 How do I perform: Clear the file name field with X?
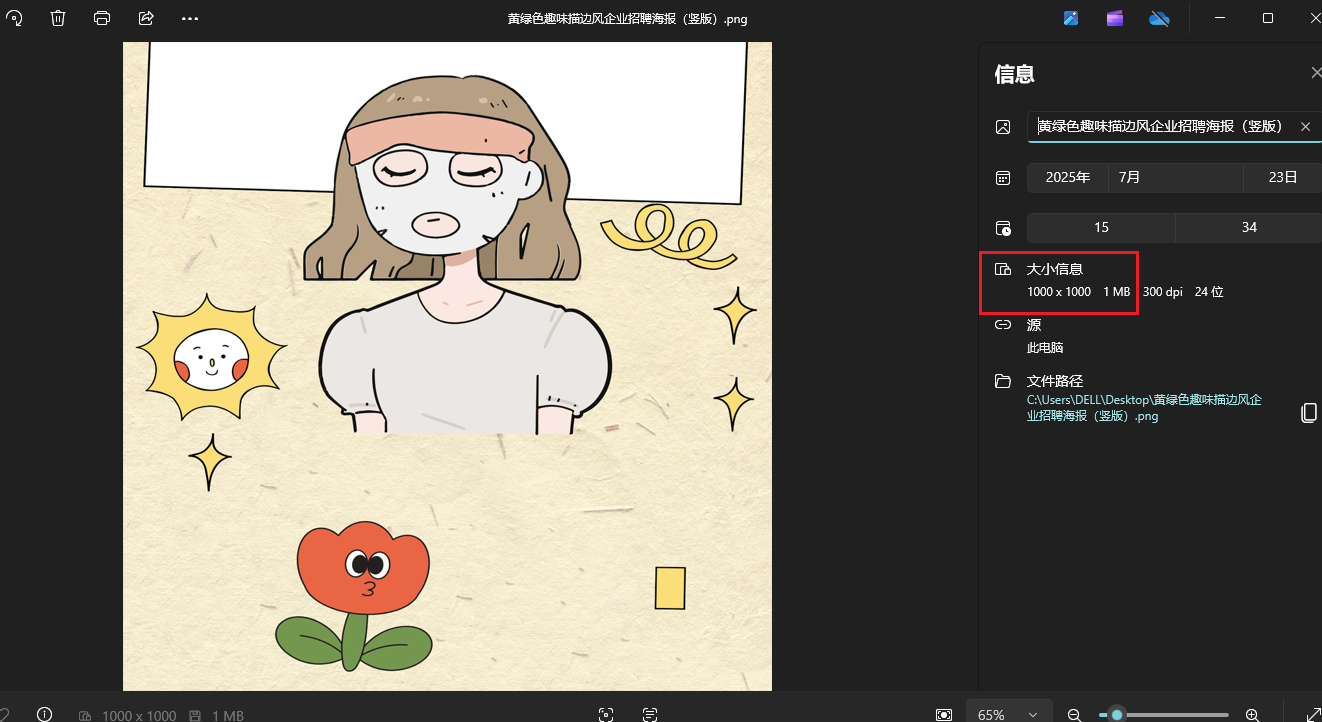click(1305, 127)
